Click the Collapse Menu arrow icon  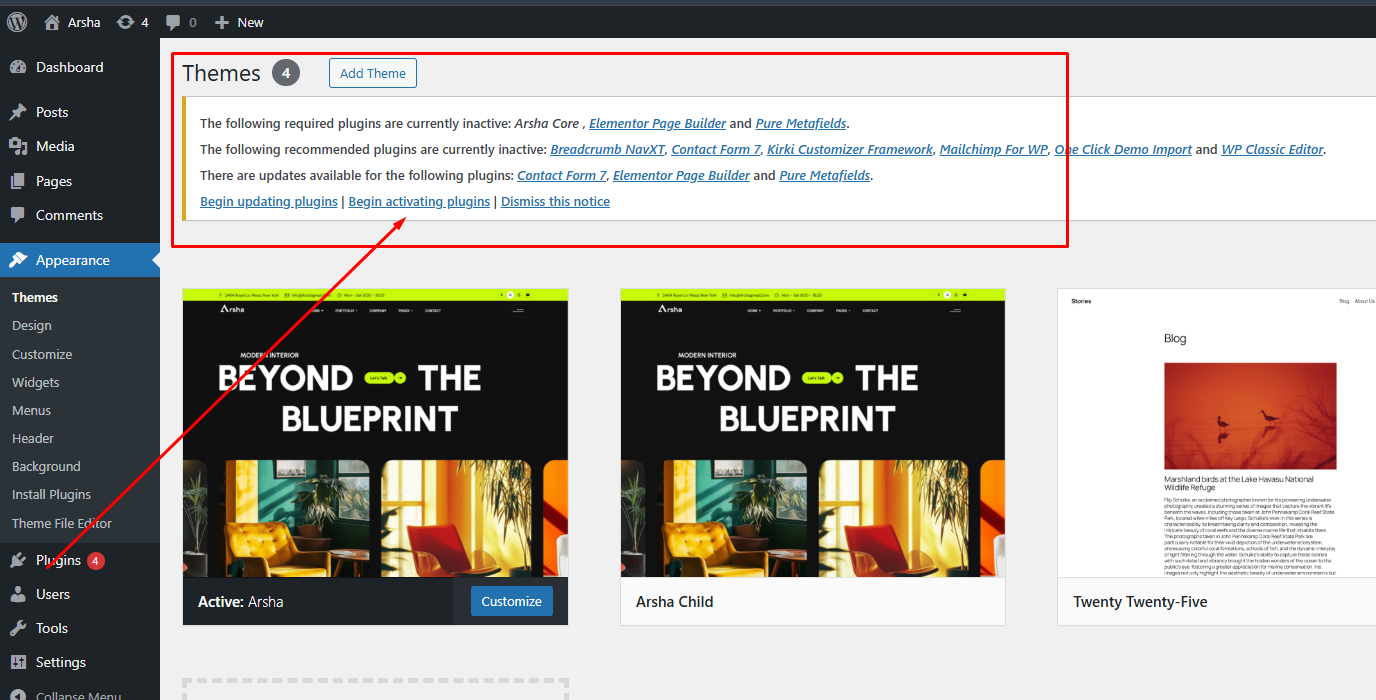click(18, 696)
